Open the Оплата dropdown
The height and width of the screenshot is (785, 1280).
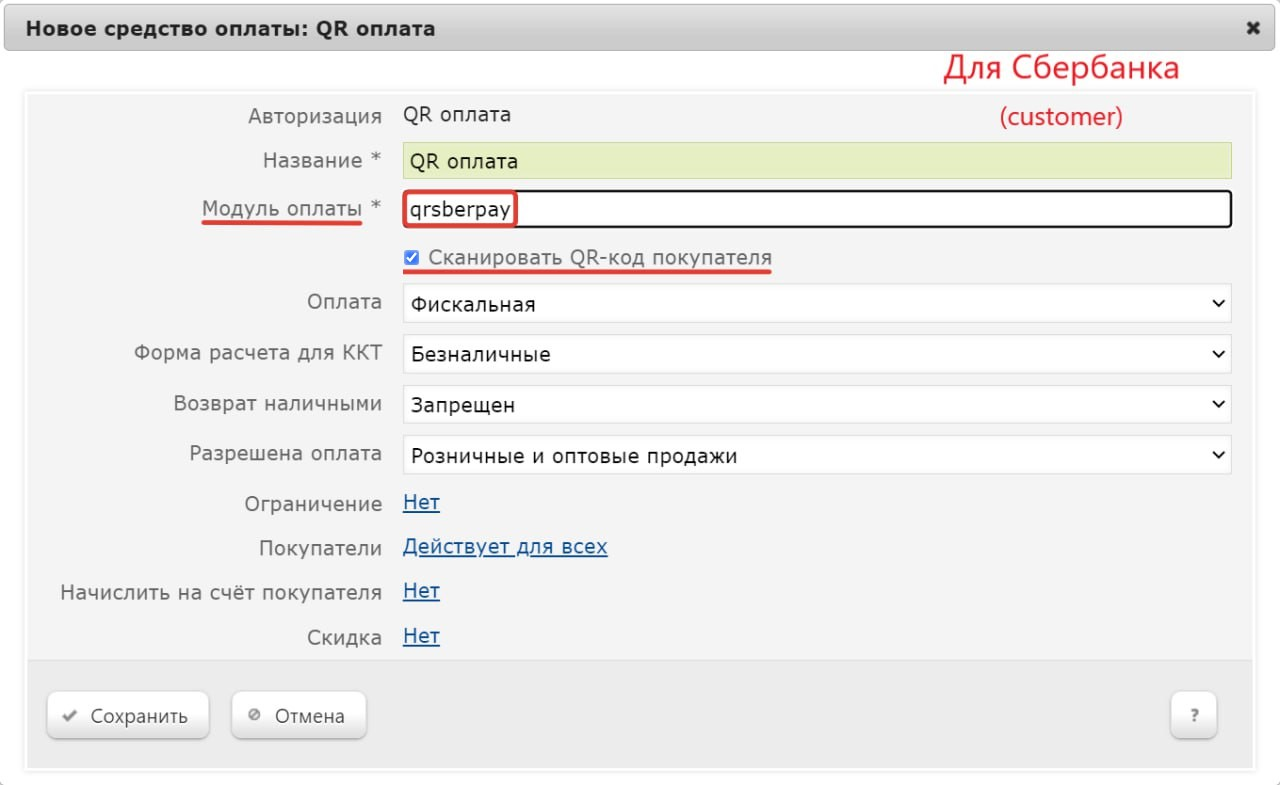click(817, 304)
